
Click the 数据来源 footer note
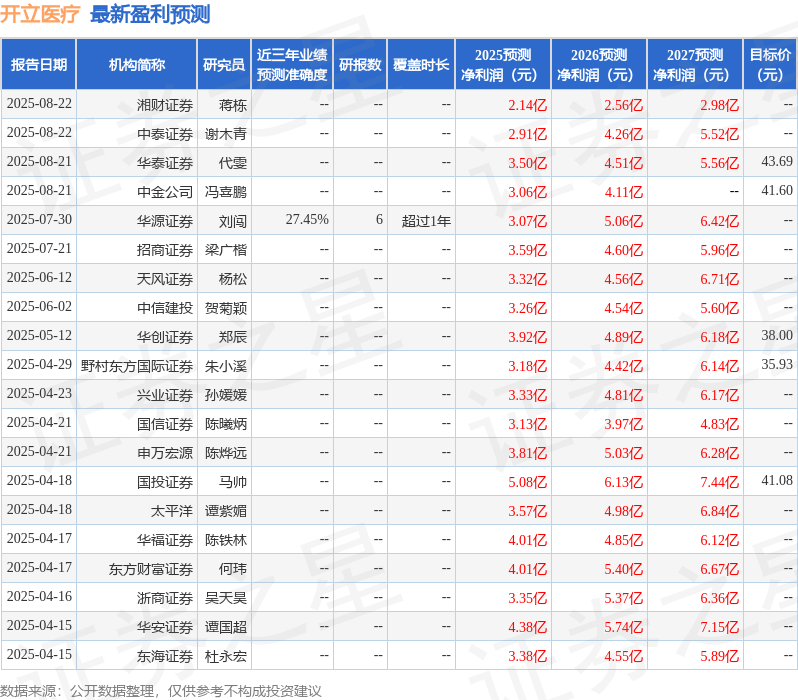(x=161, y=691)
